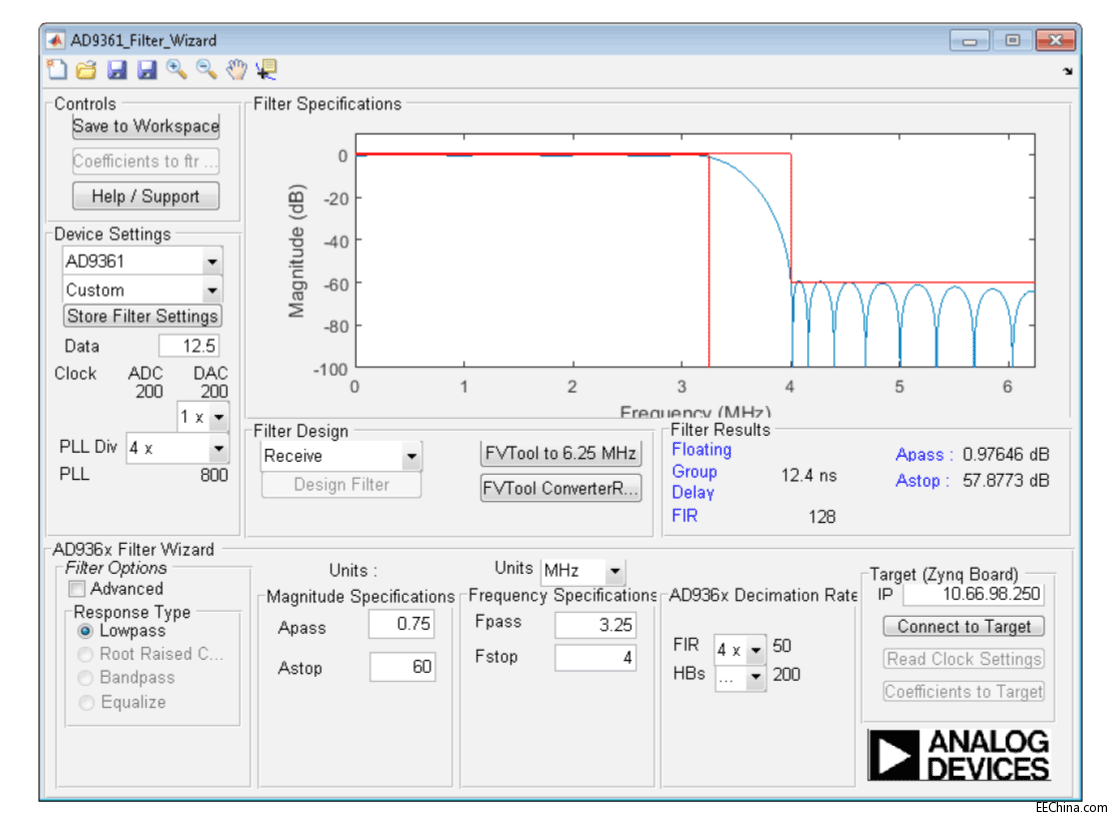Click the New Figure toolbar icon
The image size is (1114, 821).
pyautogui.click(x=57, y=70)
